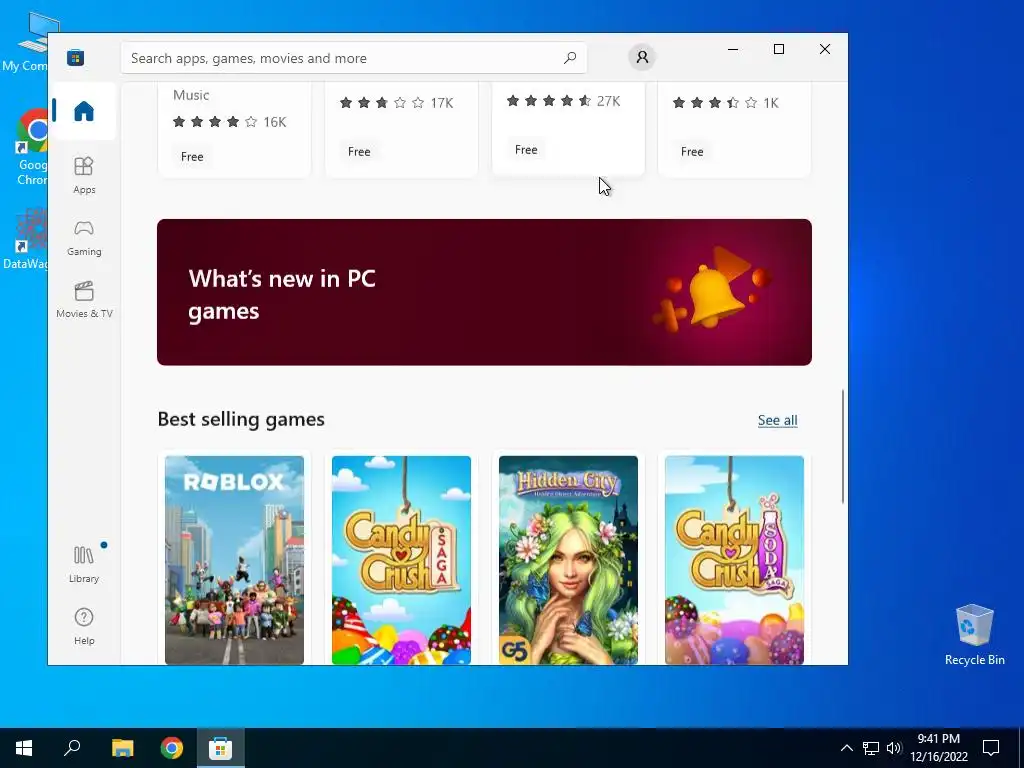
Task: Click the Store window vertical scrollbar
Action: pyautogui.click(x=842, y=446)
